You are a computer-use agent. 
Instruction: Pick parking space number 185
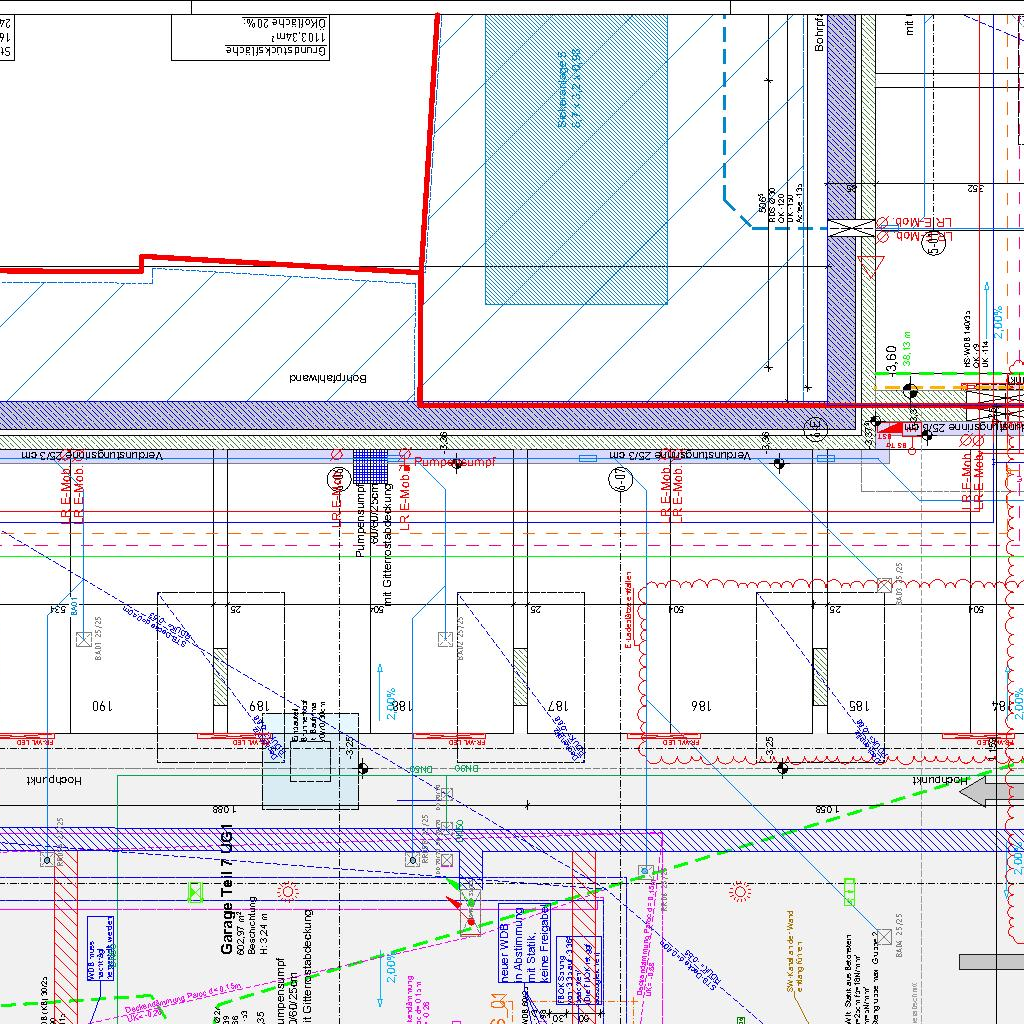tap(857, 705)
